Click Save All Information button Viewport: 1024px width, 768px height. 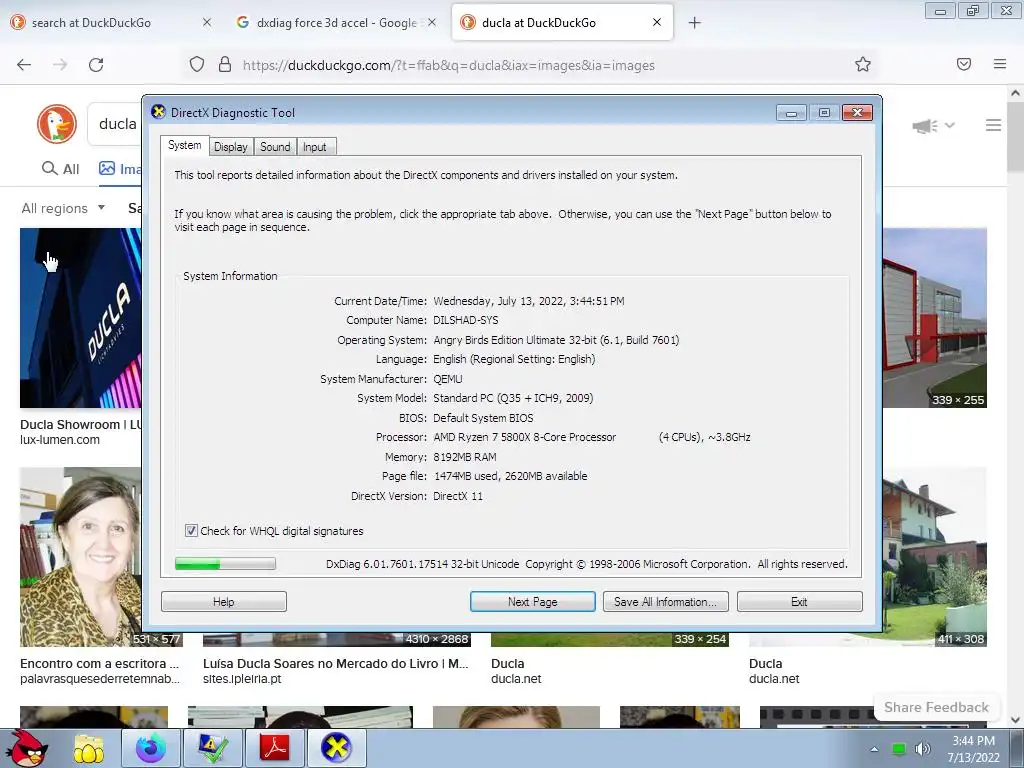(665, 601)
